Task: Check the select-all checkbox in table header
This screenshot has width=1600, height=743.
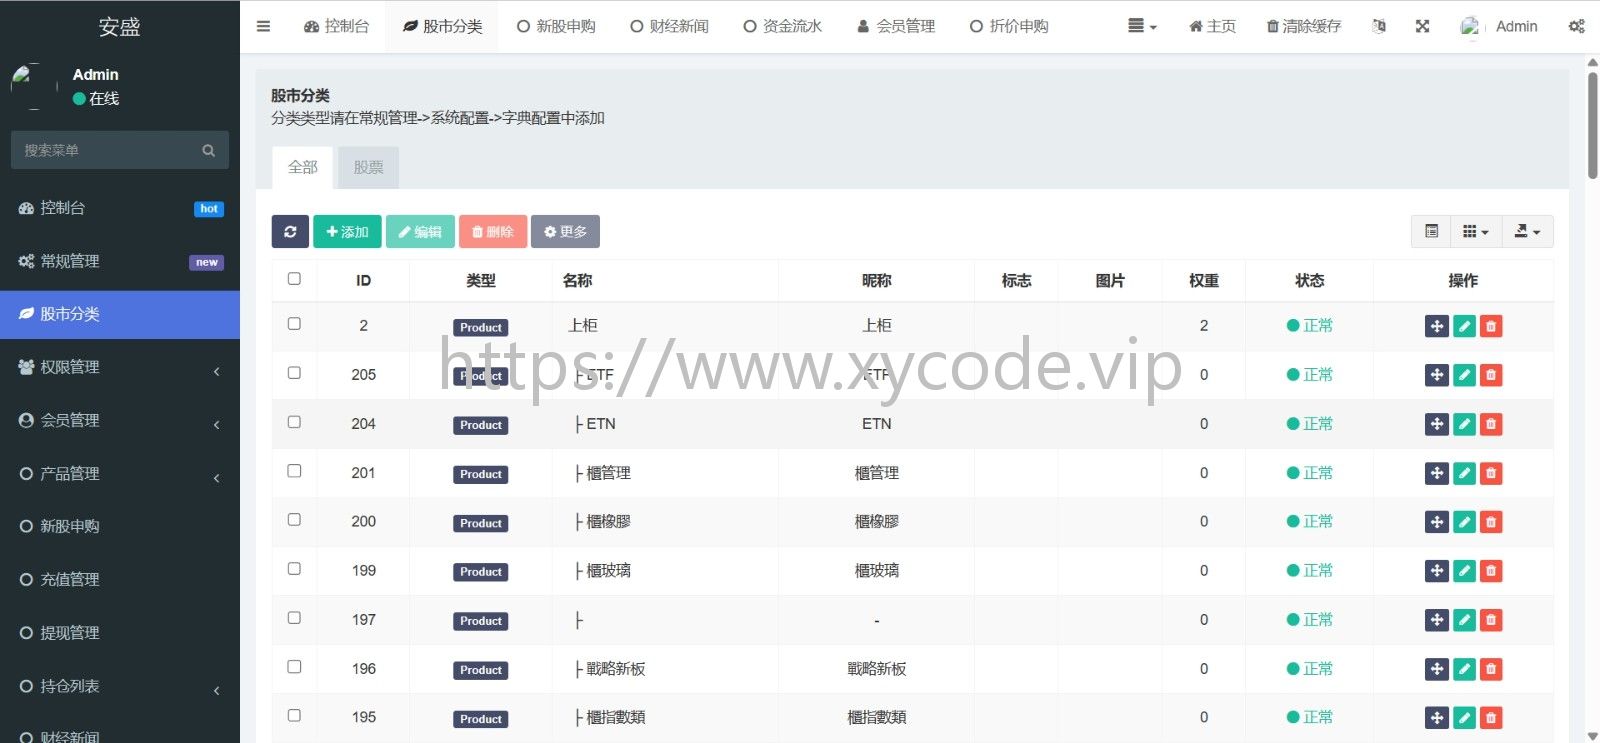Action: click(294, 279)
